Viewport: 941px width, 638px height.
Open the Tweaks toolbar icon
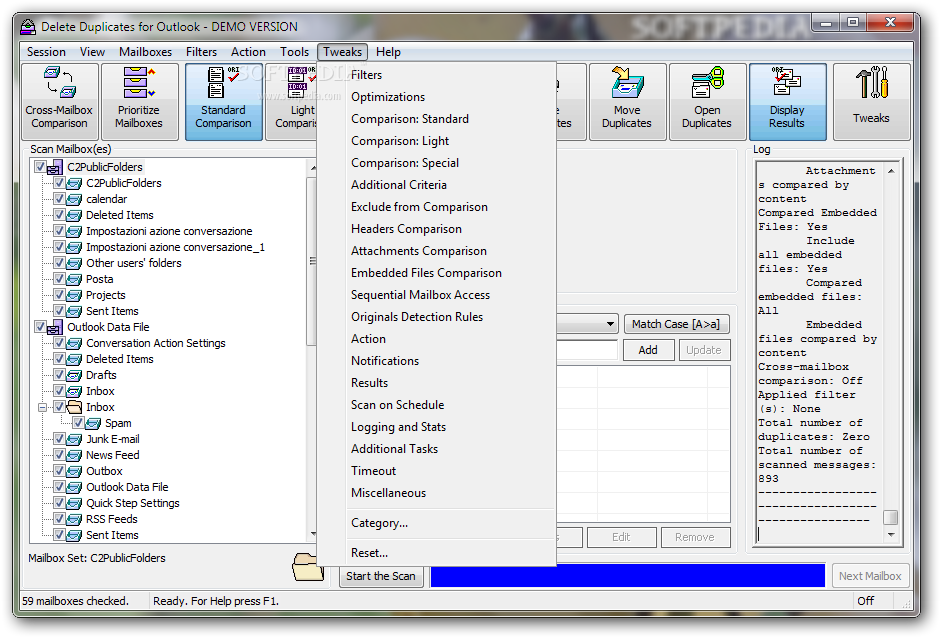click(871, 102)
